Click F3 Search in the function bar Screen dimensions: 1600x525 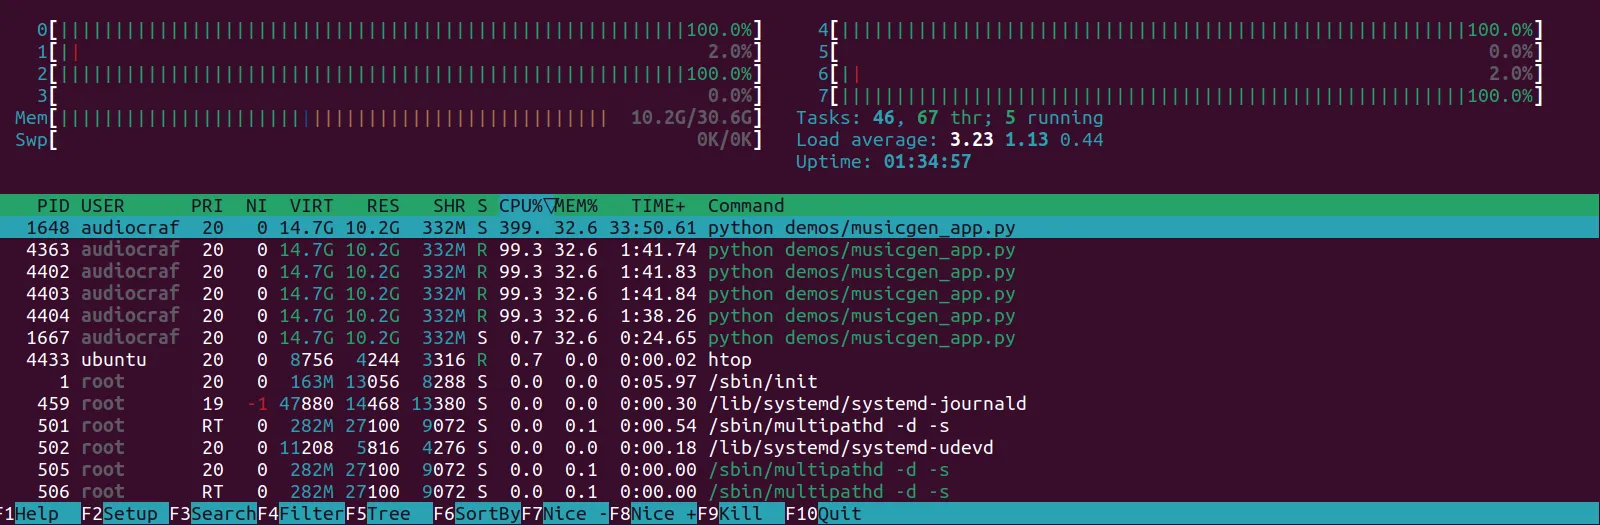(x=213, y=514)
